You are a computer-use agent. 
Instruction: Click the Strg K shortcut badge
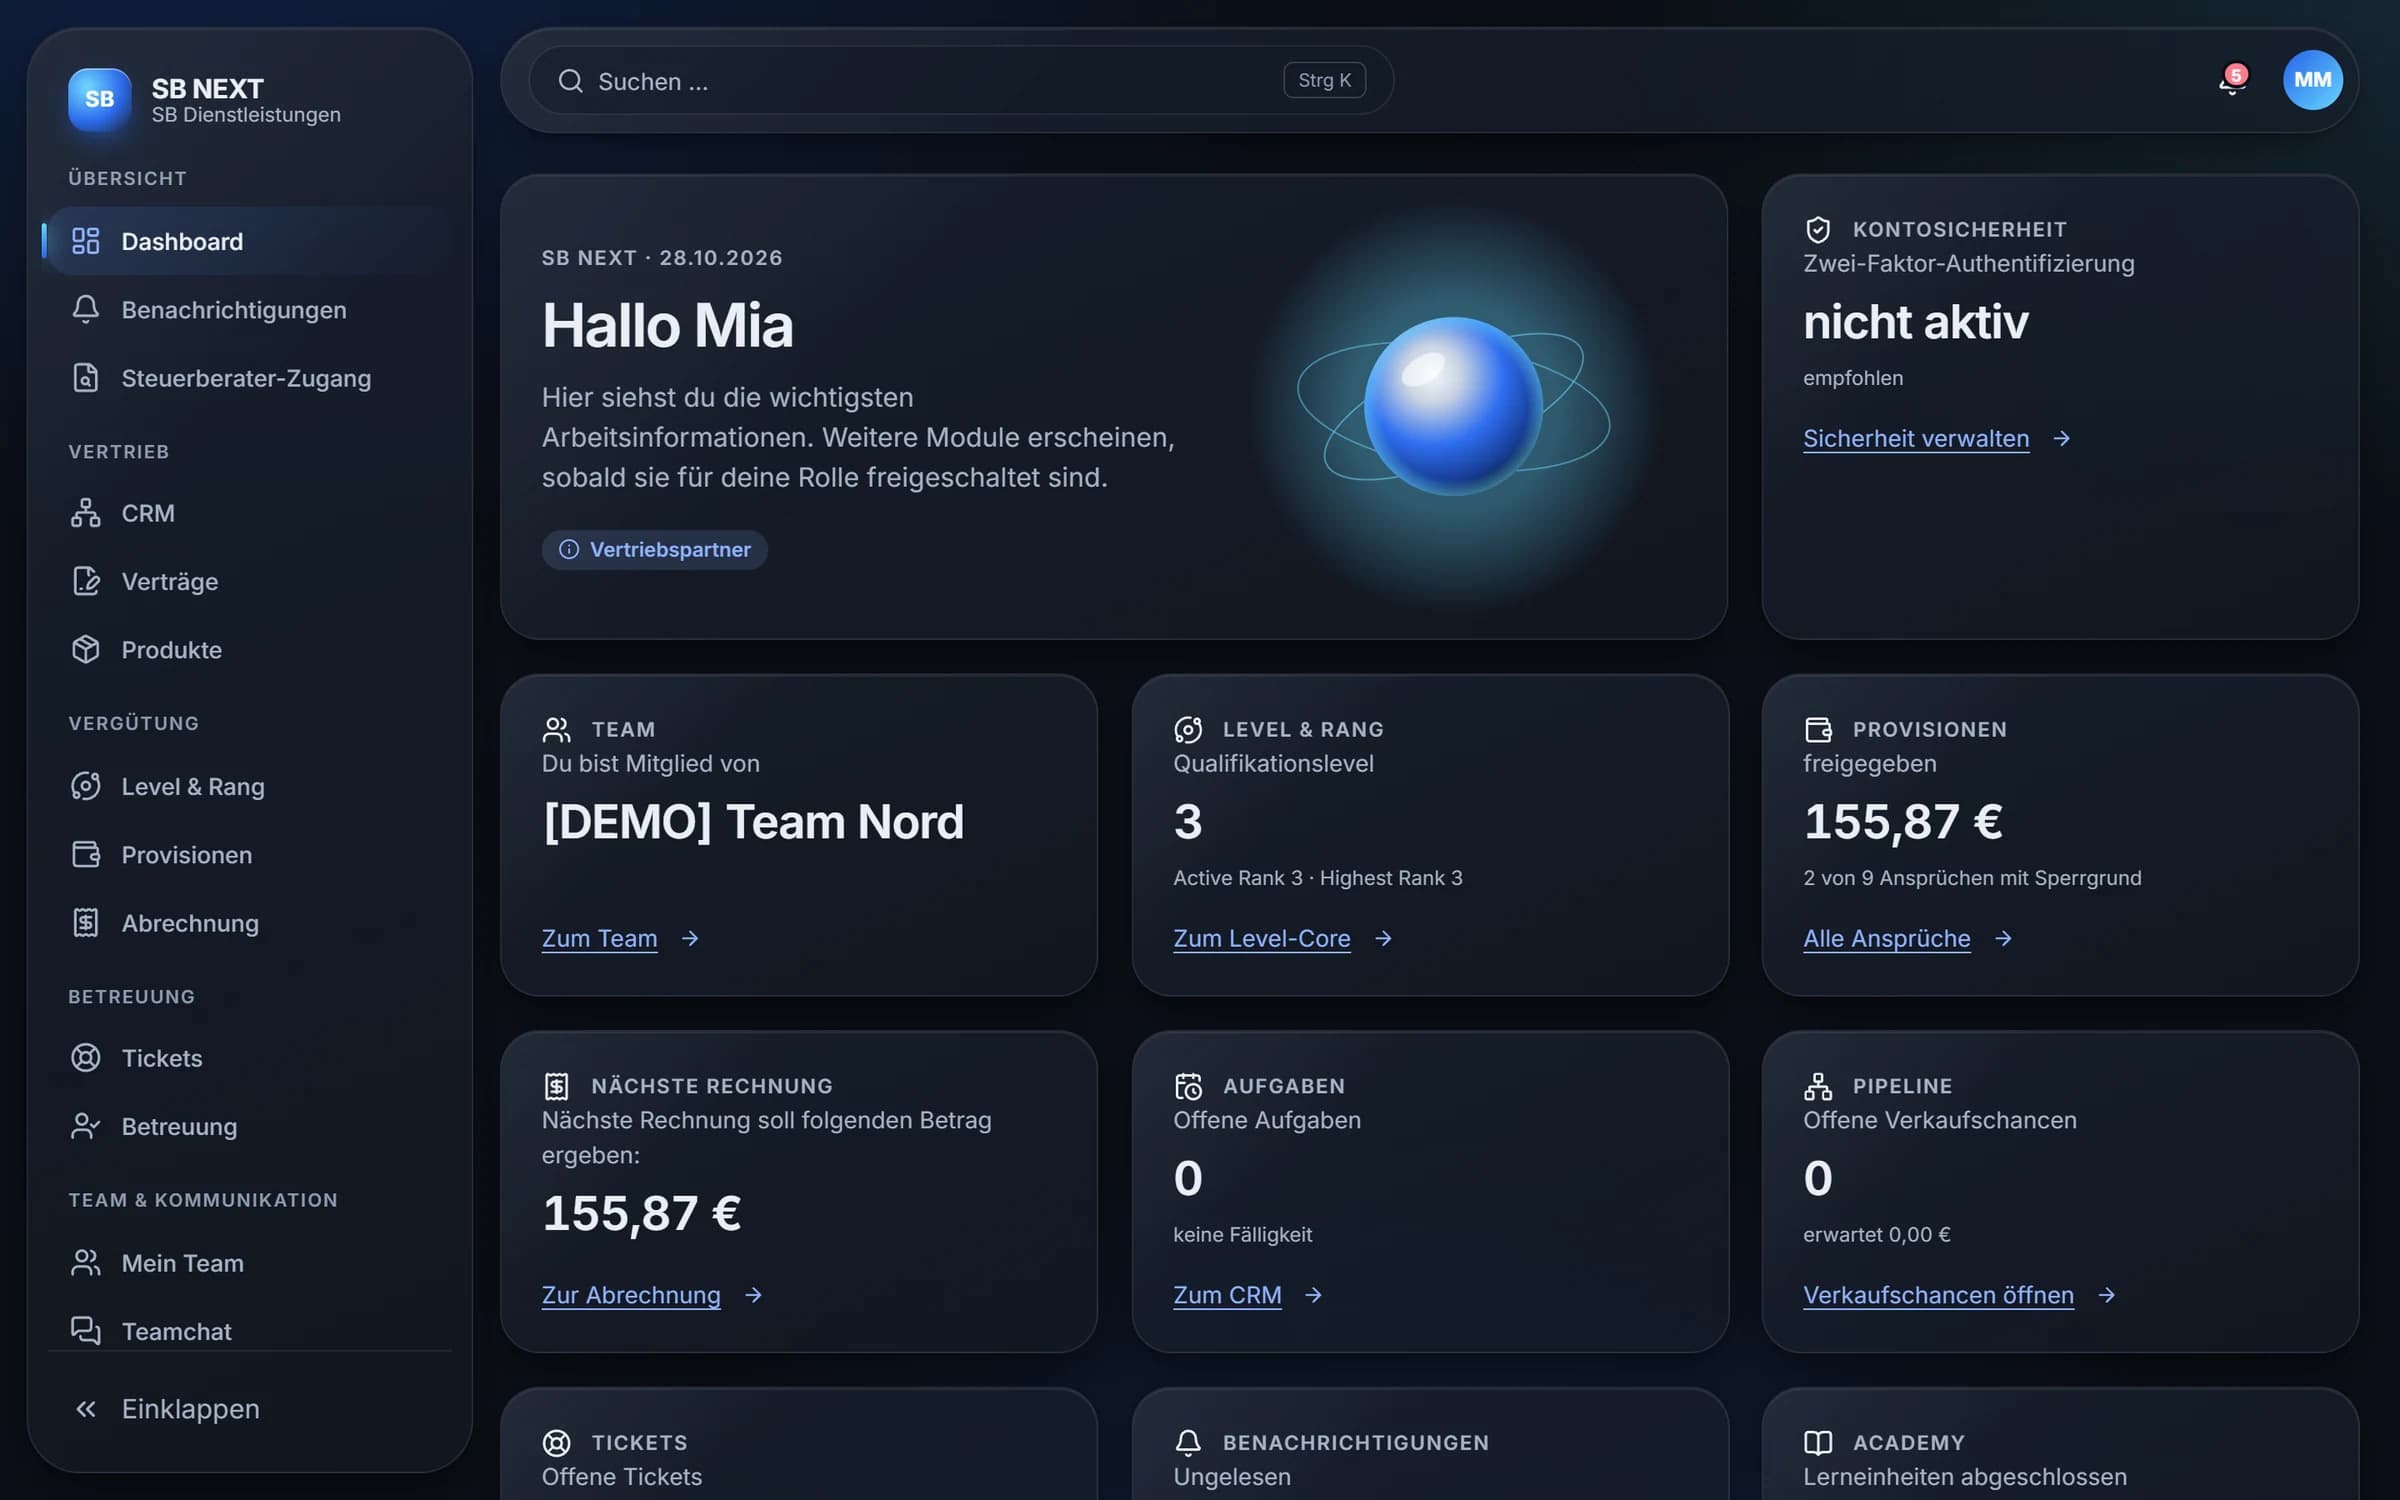(x=1324, y=80)
